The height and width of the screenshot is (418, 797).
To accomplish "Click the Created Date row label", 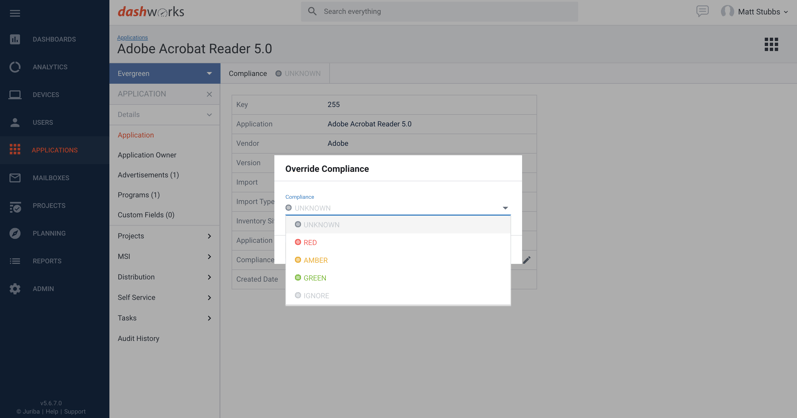I will (x=257, y=279).
